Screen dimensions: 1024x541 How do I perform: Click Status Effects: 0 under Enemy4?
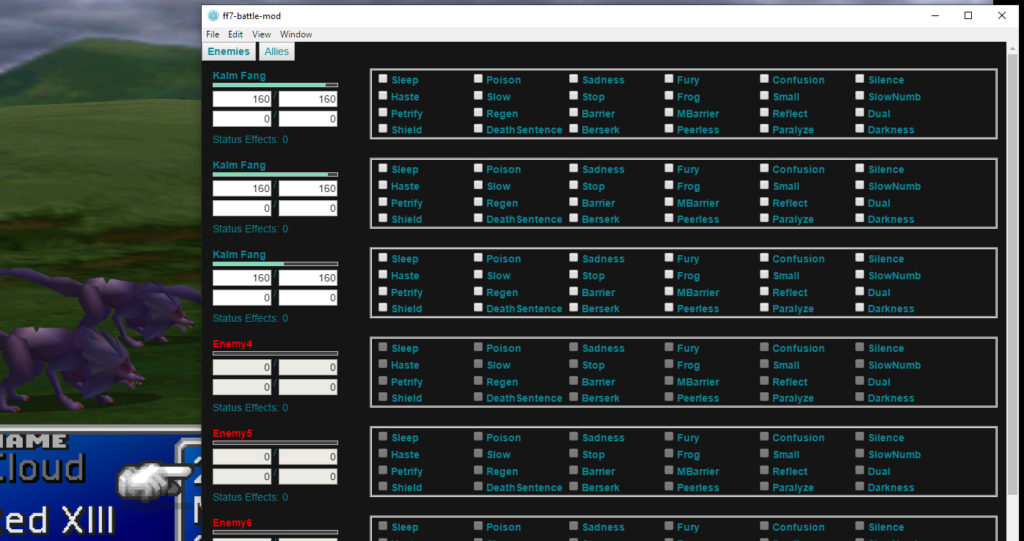point(250,408)
